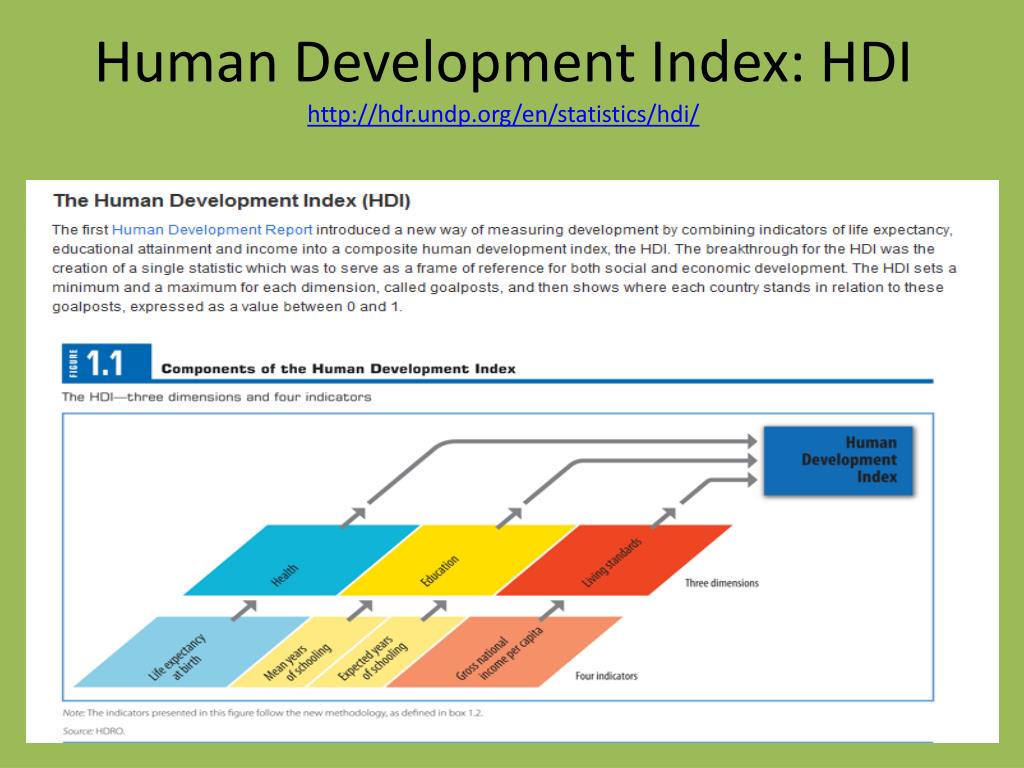The height and width of the screenshot is (768, 1024).
Task: Click the blue Human Development Index box
Action: coord(839,460)
